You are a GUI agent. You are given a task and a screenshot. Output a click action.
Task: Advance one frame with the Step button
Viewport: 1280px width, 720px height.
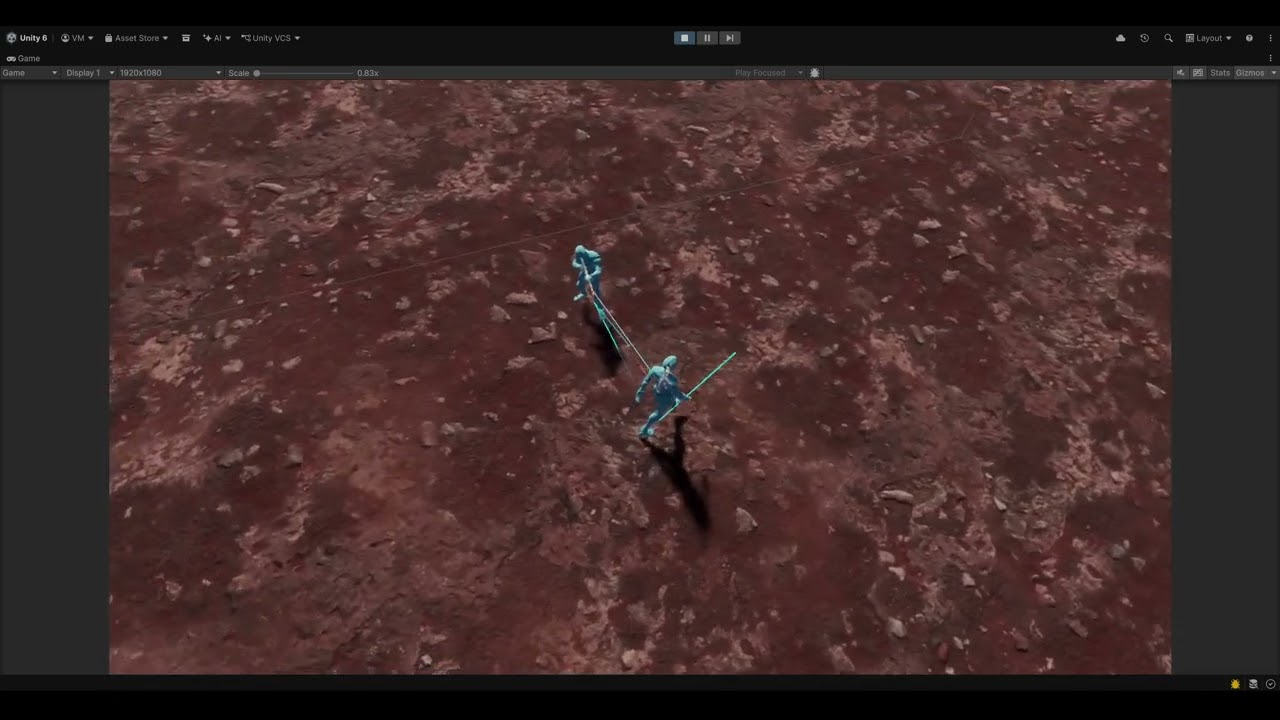point(730,38)
